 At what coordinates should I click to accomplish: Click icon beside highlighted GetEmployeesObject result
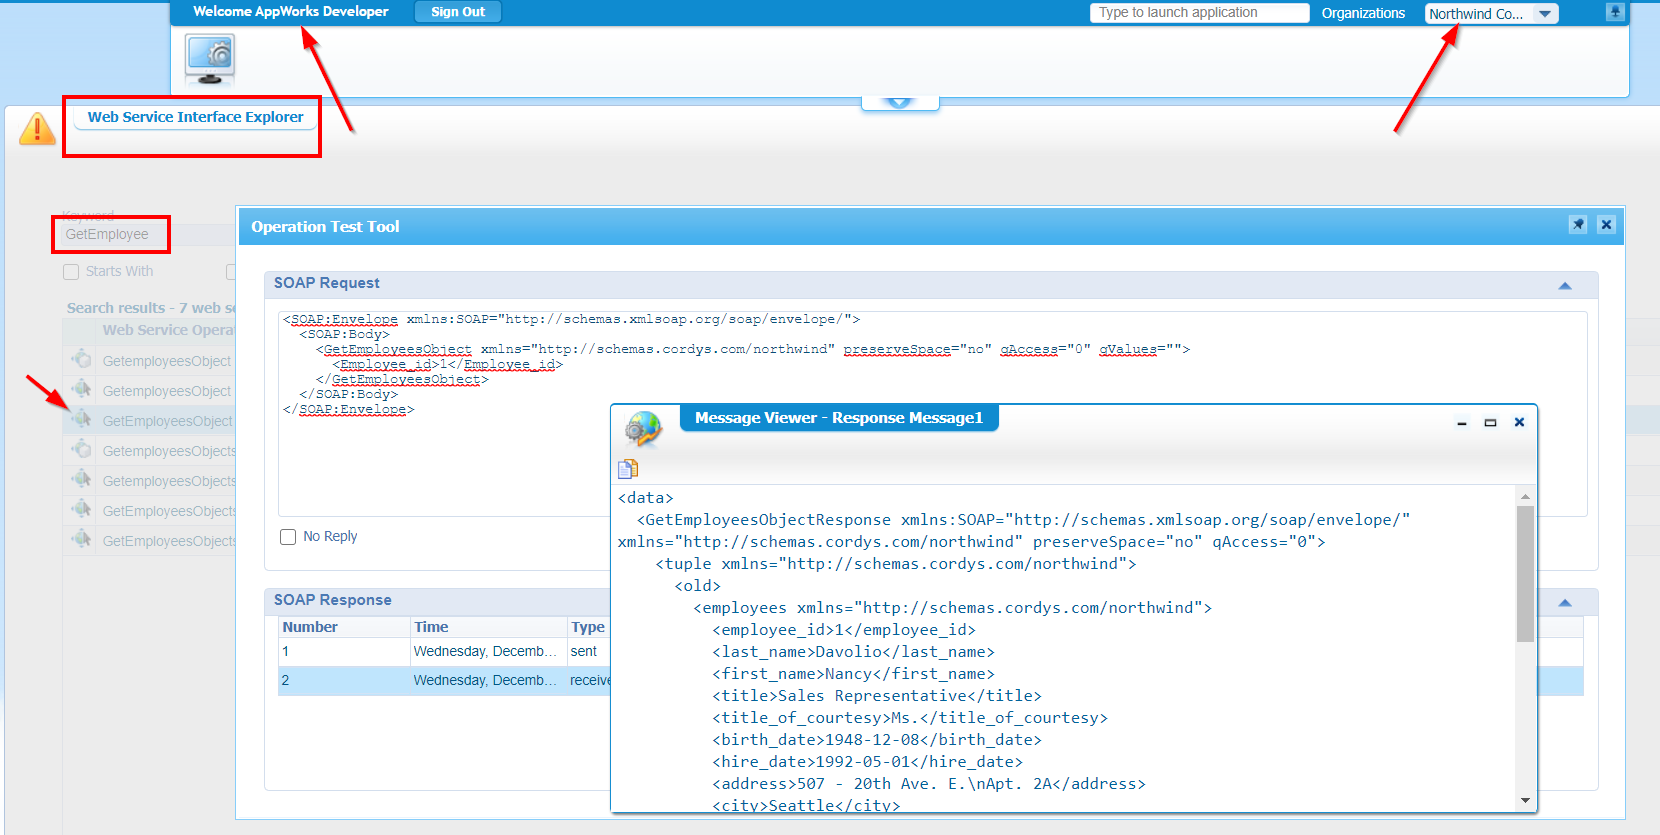coord(81,420)
